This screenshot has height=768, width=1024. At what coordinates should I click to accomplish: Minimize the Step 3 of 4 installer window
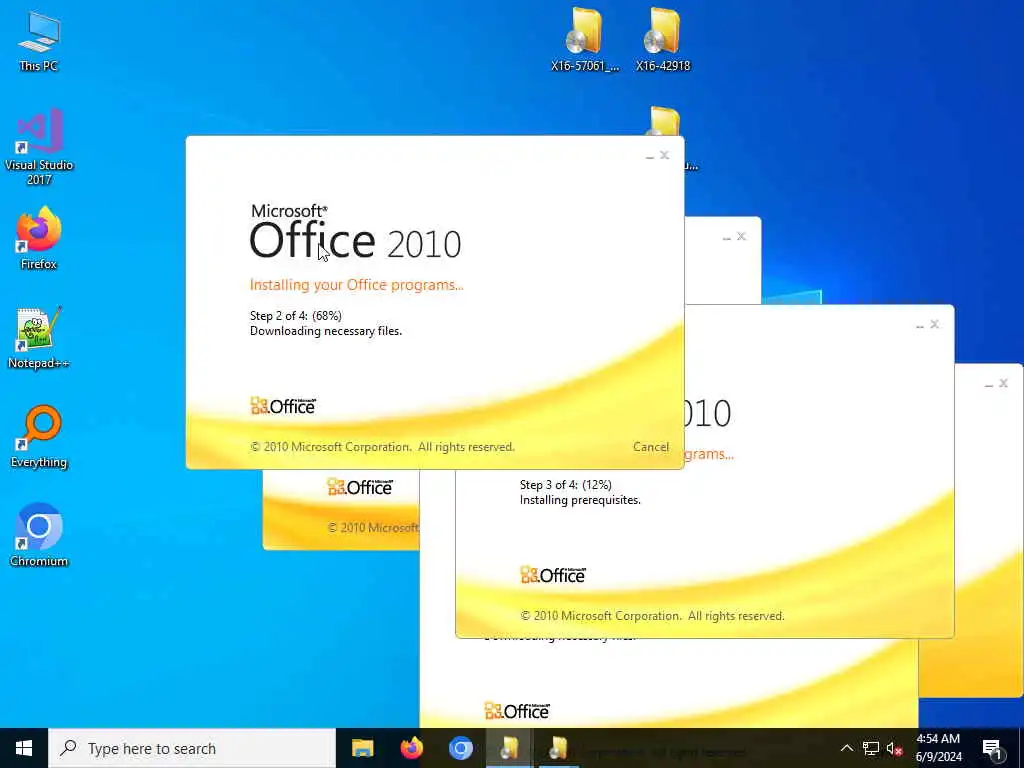920,325
